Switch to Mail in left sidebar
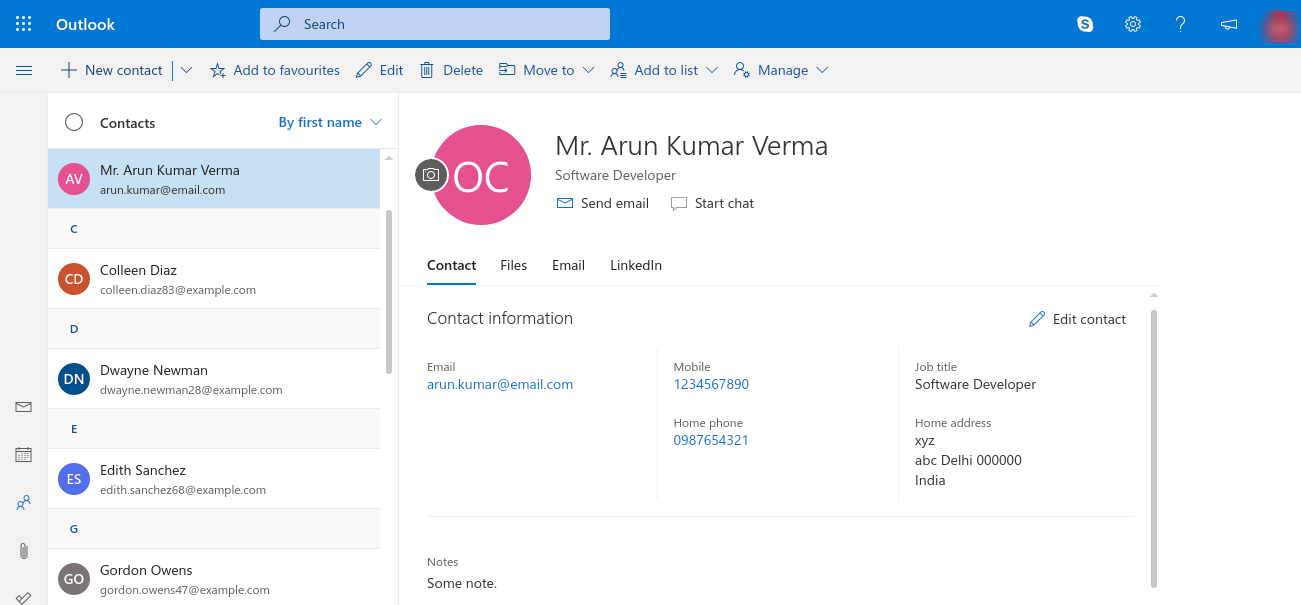Screen dimensions: 1301x605 coord(24,407)
